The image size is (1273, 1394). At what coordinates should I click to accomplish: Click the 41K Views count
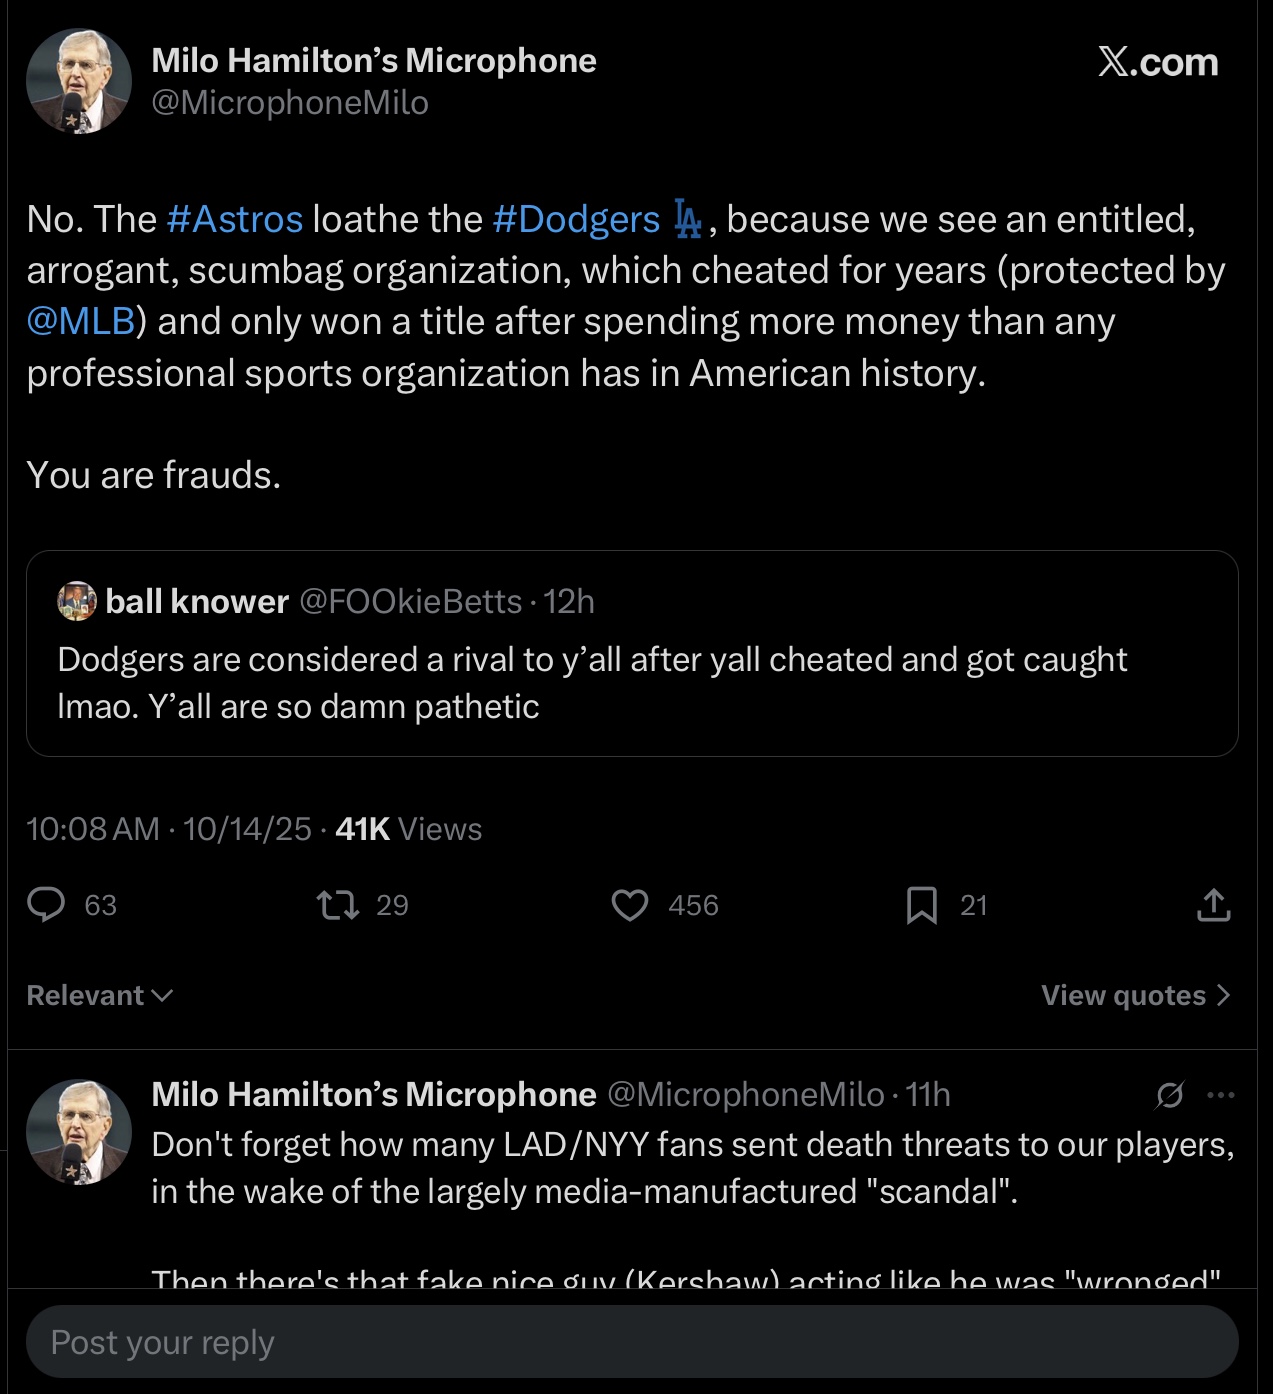(408, 829)
